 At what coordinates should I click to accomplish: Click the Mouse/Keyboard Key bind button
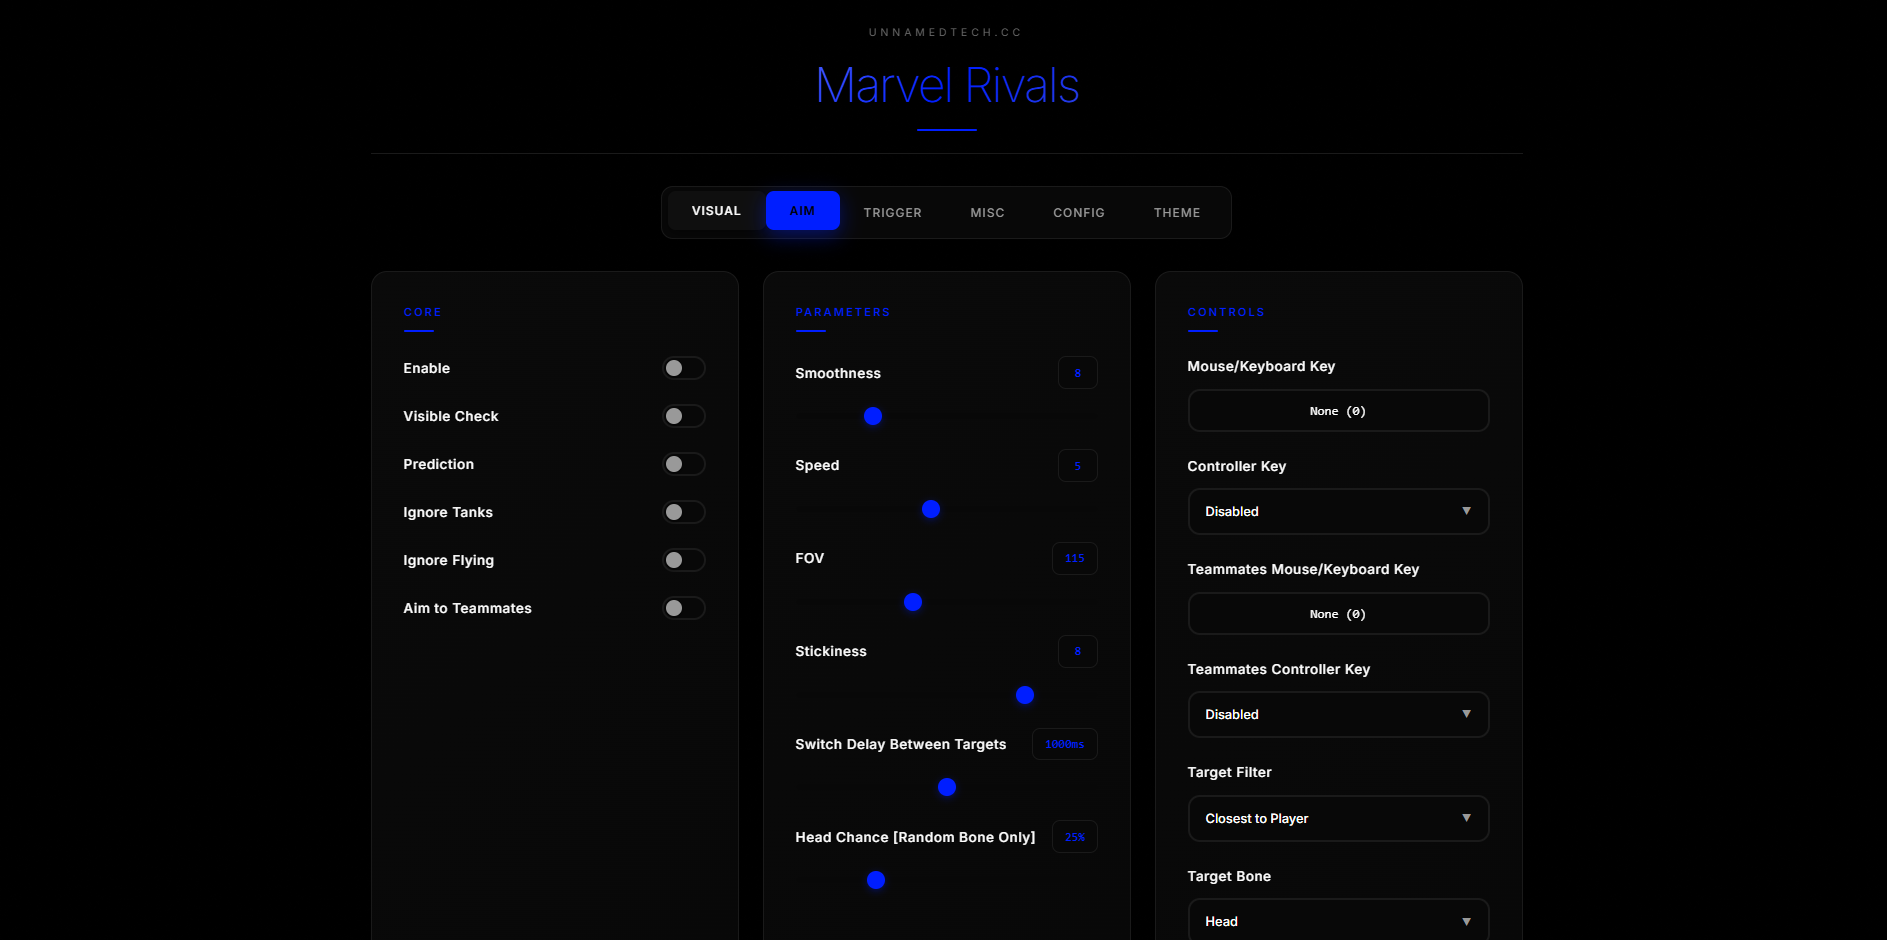pyautogui.click(x=1337, y=411)
